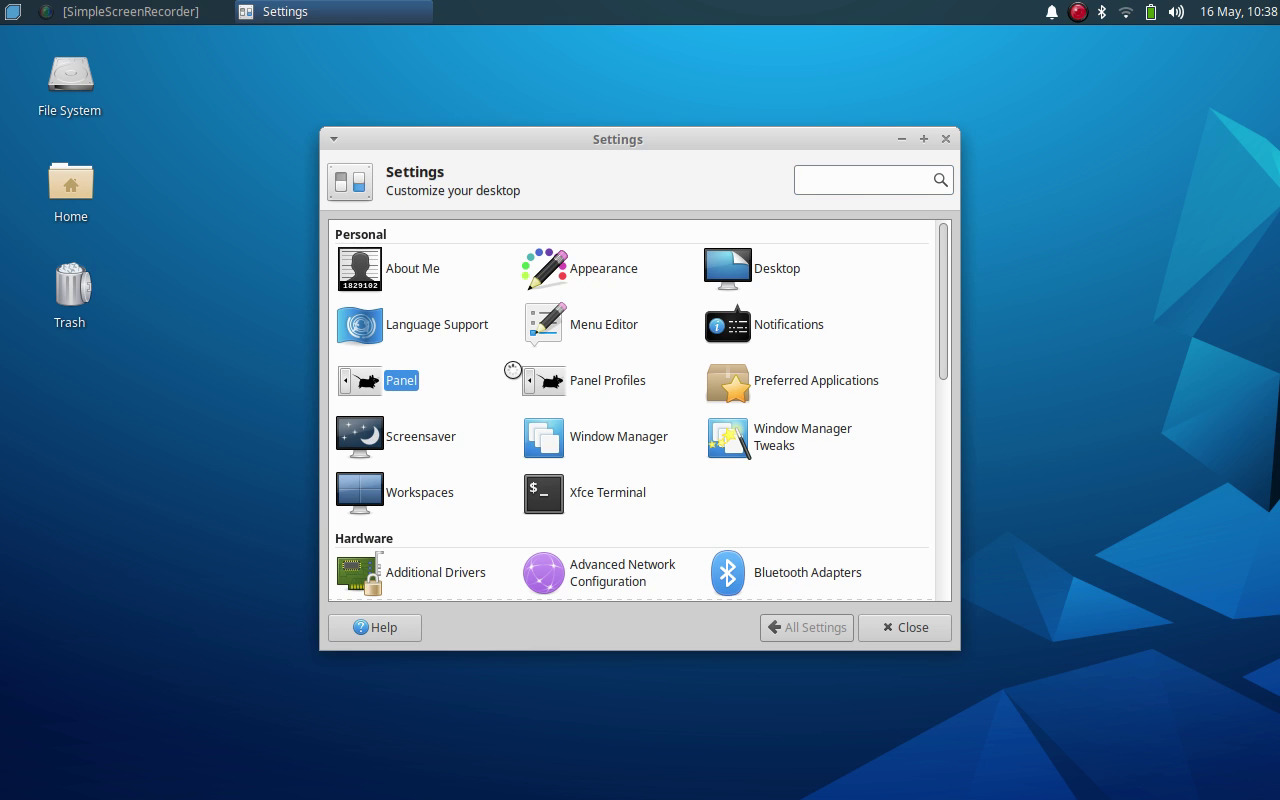
Task: Open the Whisker applications menu in panel
Action: (x=13, y=12)
